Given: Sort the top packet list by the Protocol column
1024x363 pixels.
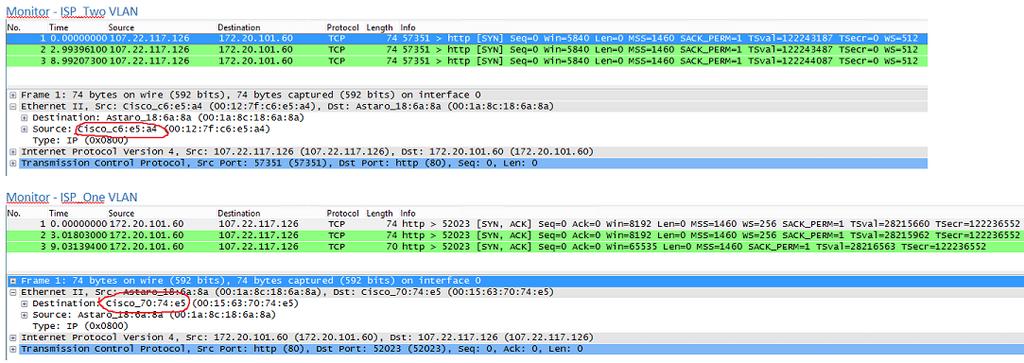Looking at the screenshot, I should pos(343,28).
